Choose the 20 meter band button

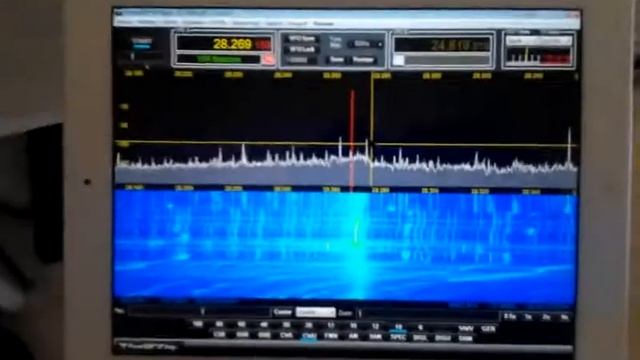coord(309,325)
